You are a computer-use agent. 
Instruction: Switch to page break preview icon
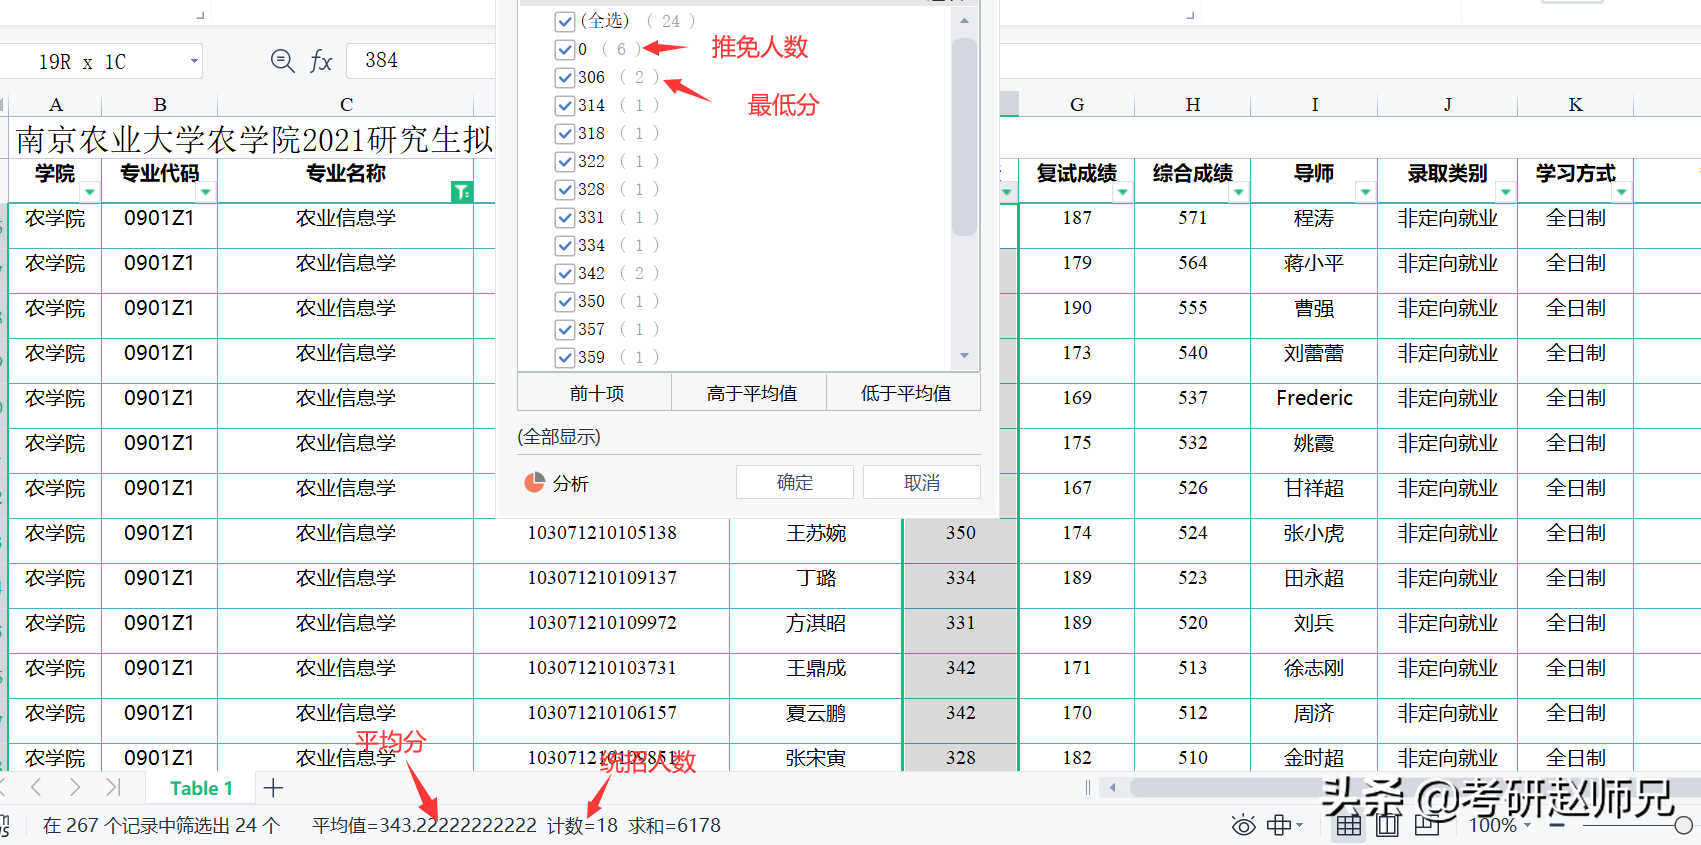coord(1426,825)
